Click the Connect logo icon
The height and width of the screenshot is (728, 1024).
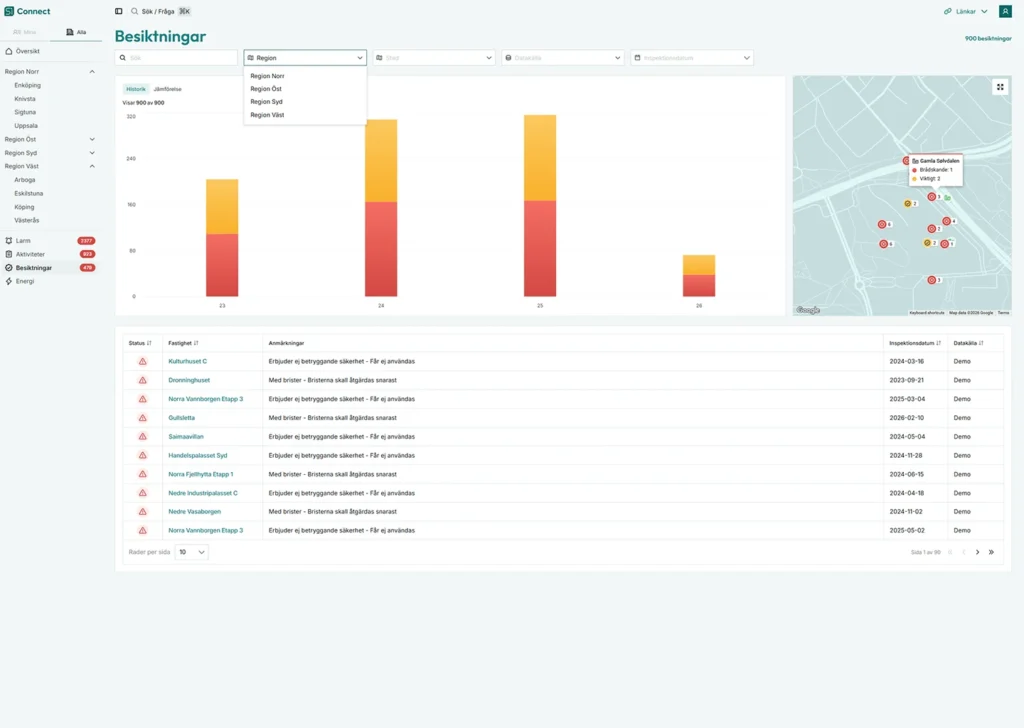[x=9, y=11]
